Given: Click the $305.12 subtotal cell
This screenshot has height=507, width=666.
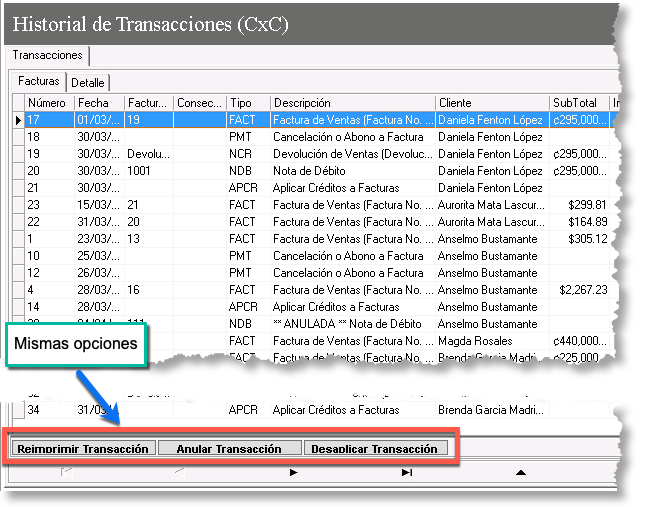Looking at the screenshot, I should pyautogui.click(x=579, y=239).
